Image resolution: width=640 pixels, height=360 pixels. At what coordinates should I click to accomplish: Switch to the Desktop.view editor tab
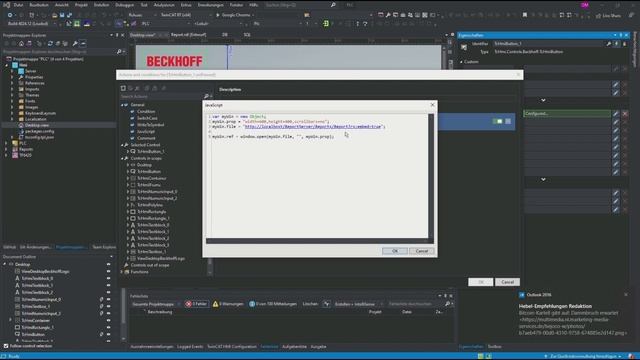pos(142,35)
